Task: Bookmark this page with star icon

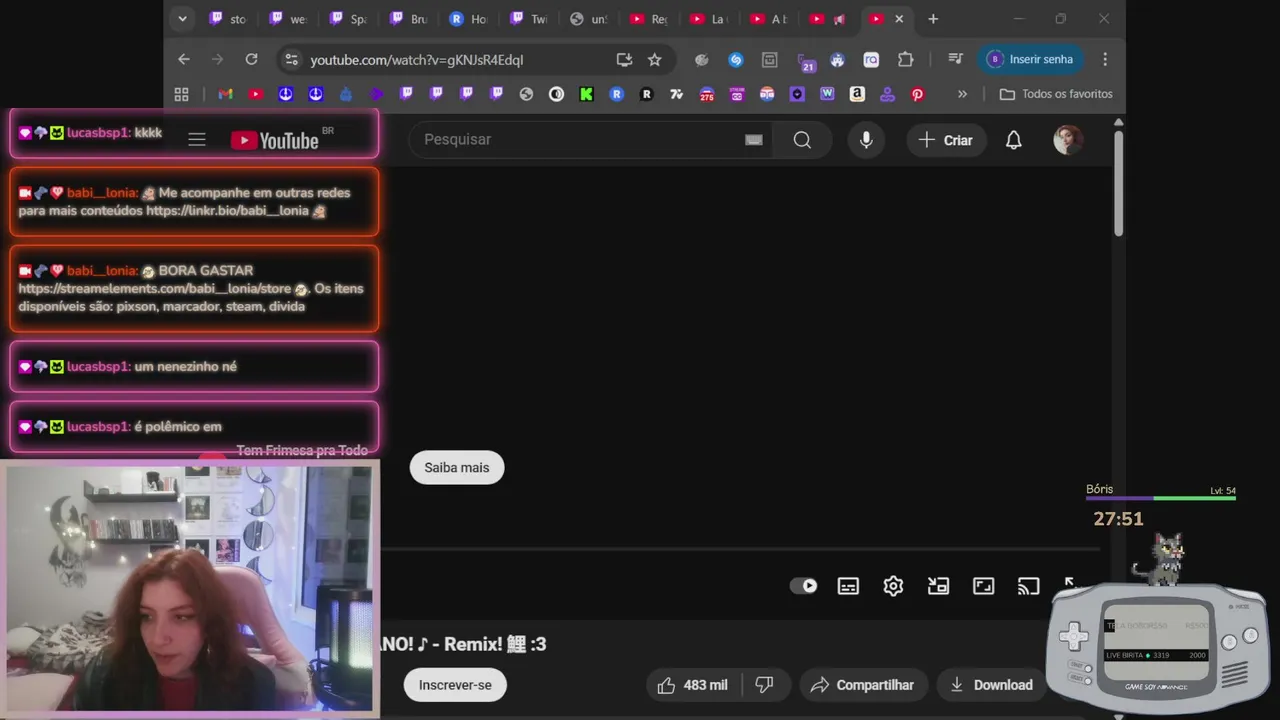Action: pos(654,60)
